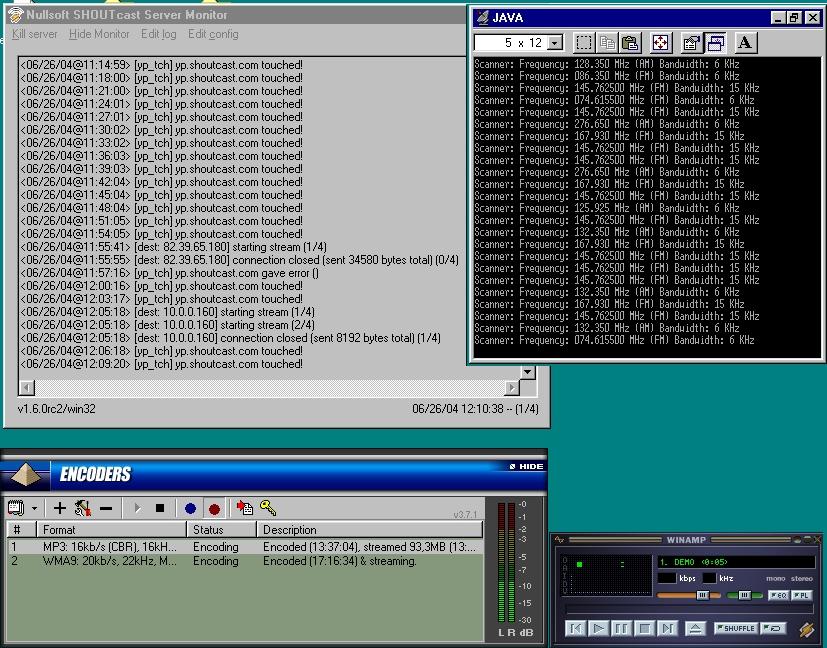The height and width of the screenshot is (648, 827).
Task: Start encoding with the red record dot
Action: pos(215,507)
